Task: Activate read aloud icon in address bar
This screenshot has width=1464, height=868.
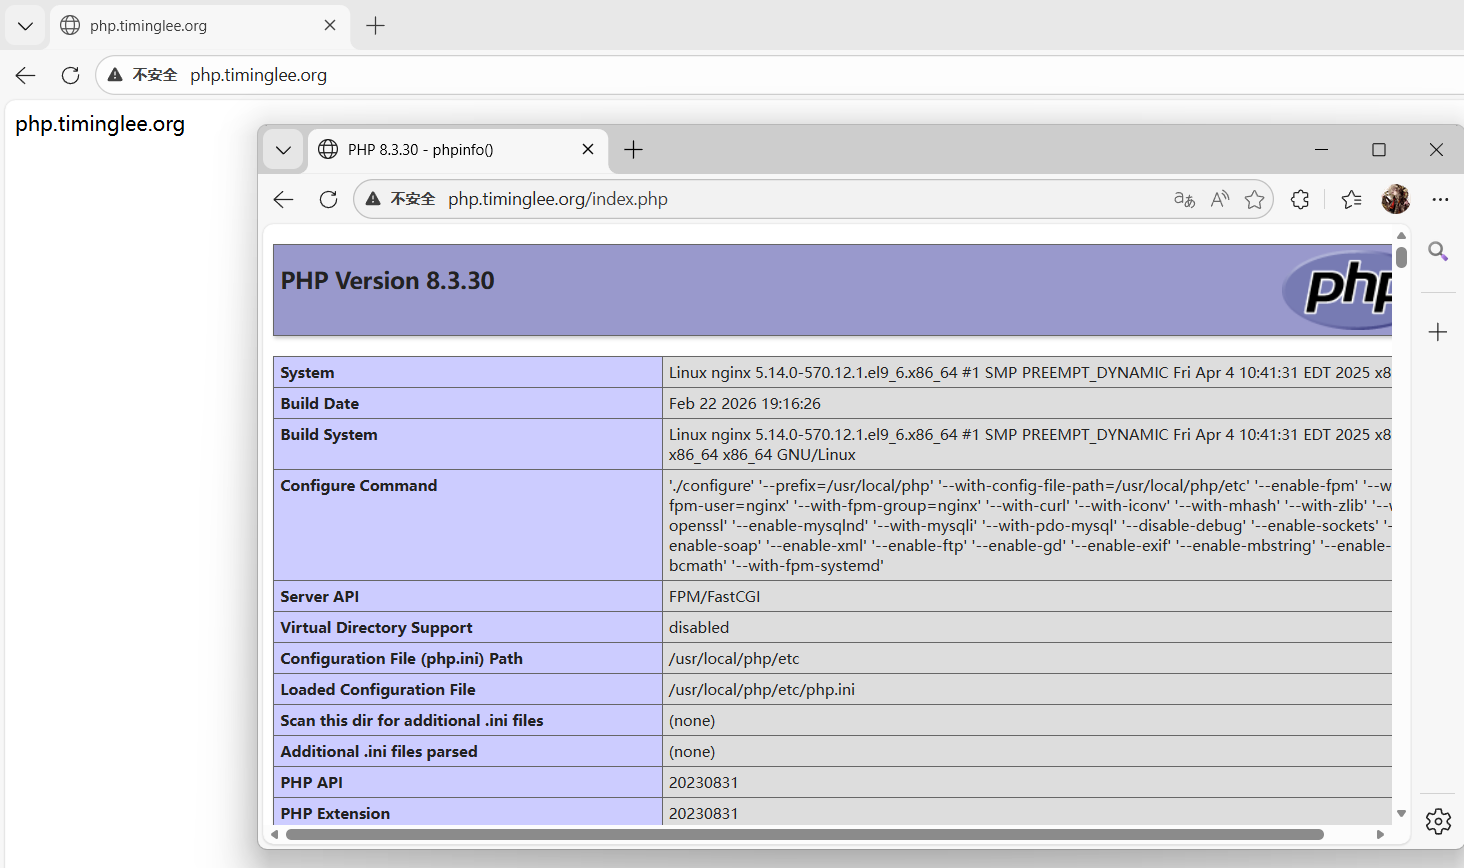Action: pos(1219,199)
